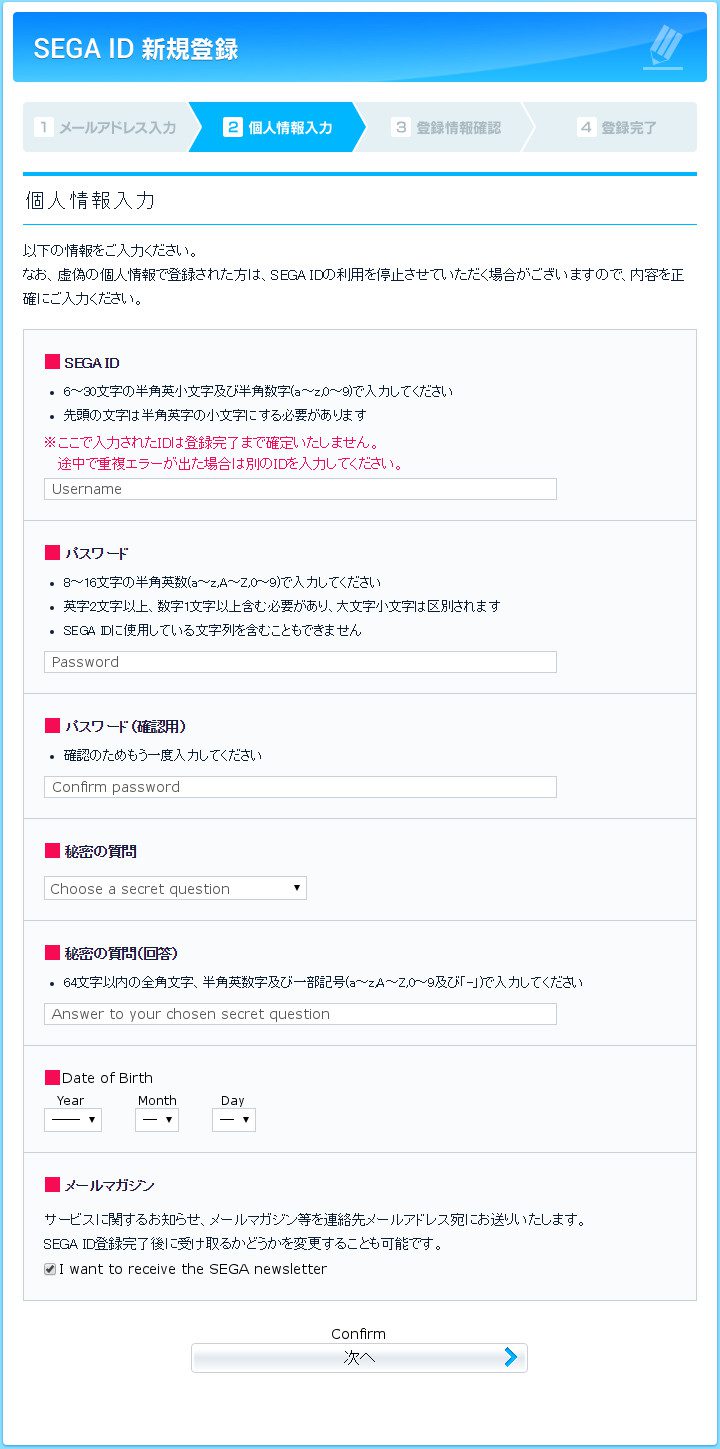This screenshot has height=1449, width=720.
Task: Click the pencil icon in the header
Action: tap(663, 48)
